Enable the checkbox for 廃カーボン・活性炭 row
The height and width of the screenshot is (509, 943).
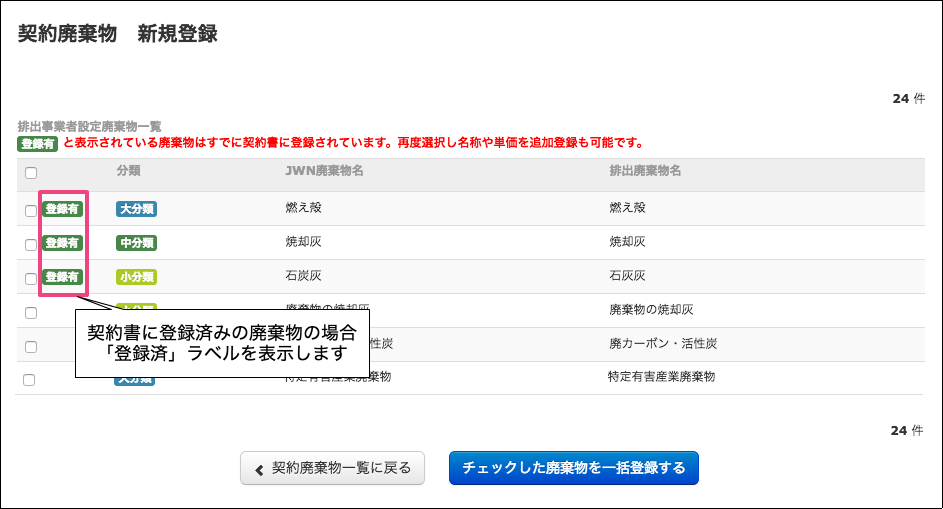tap(29, 346)
